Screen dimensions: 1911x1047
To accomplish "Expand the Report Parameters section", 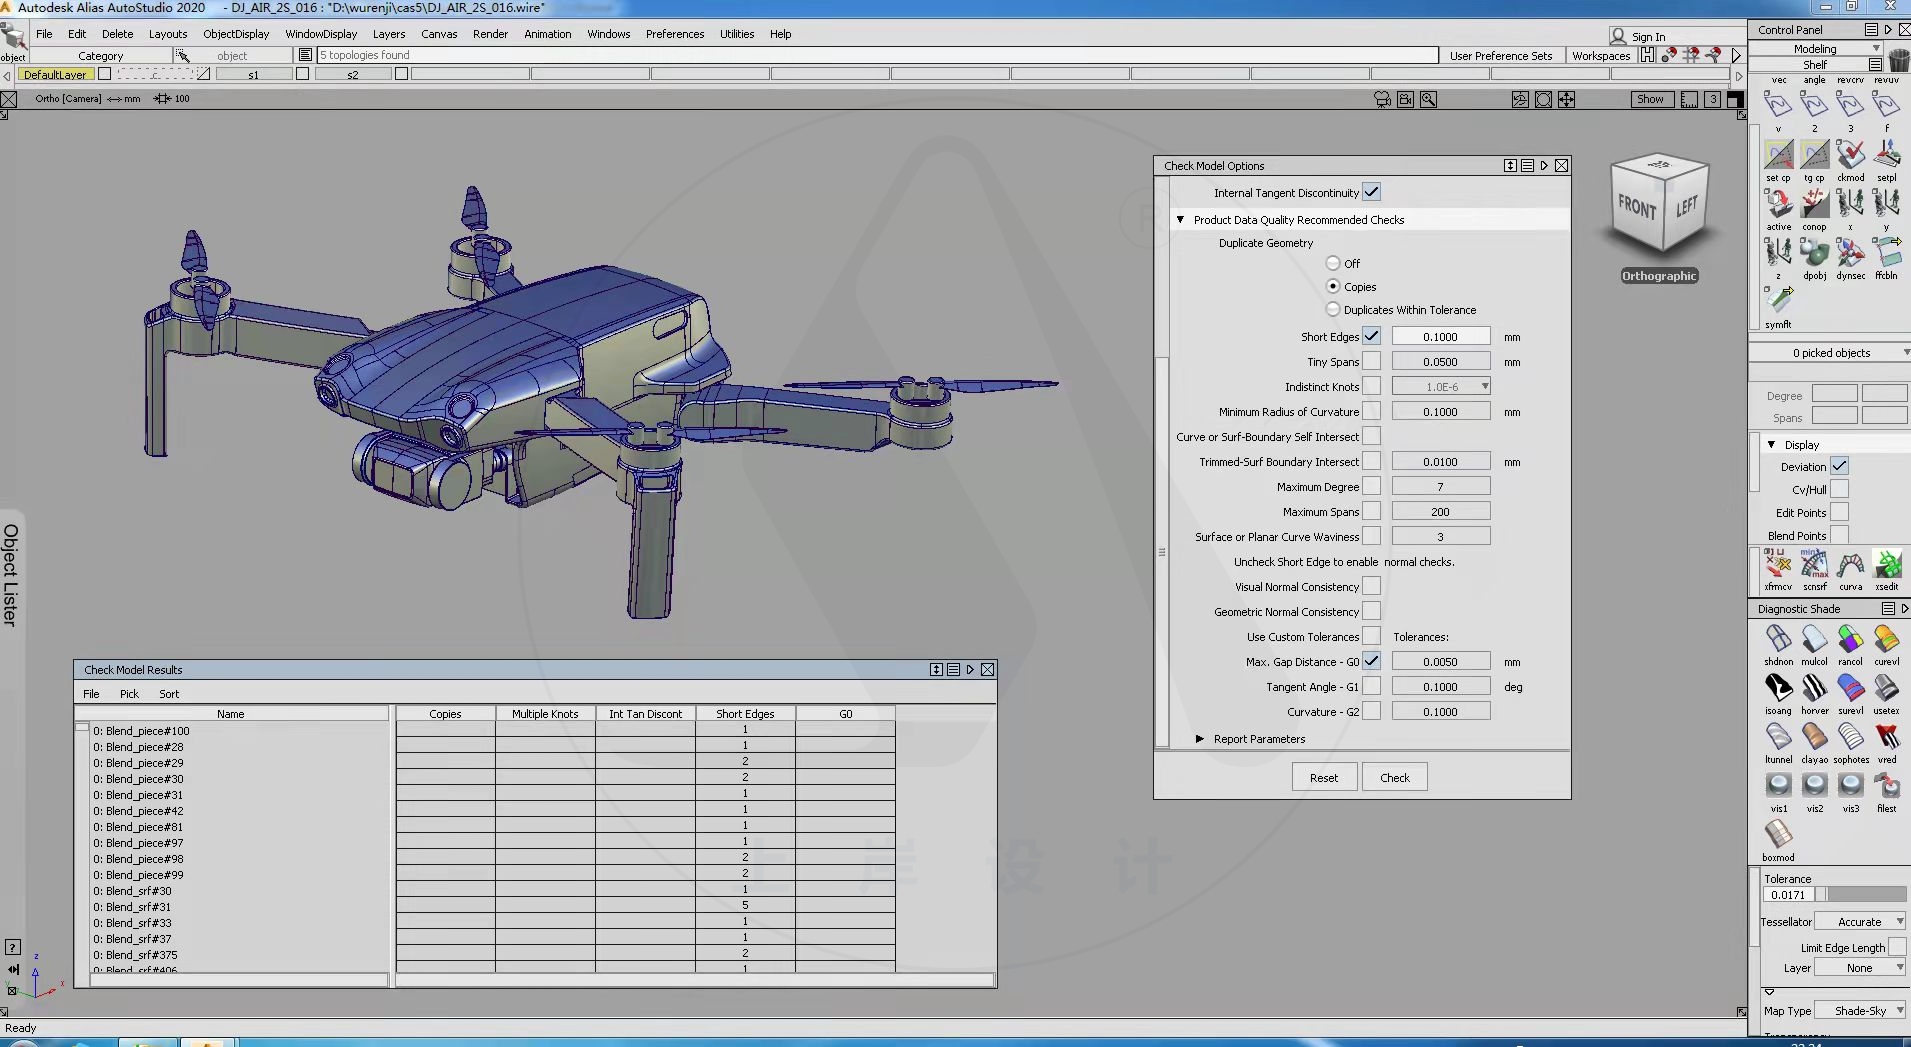I will click(x=1200, y=739).
